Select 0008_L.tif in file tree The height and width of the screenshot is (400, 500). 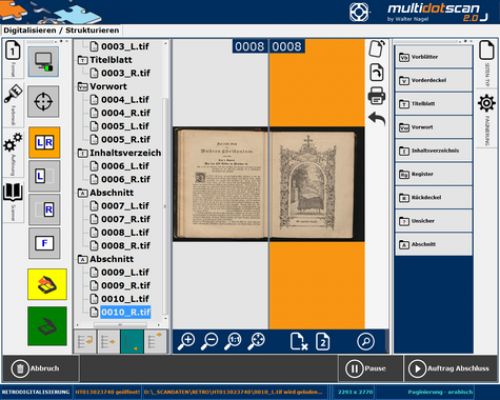click(x=125, y=232)
